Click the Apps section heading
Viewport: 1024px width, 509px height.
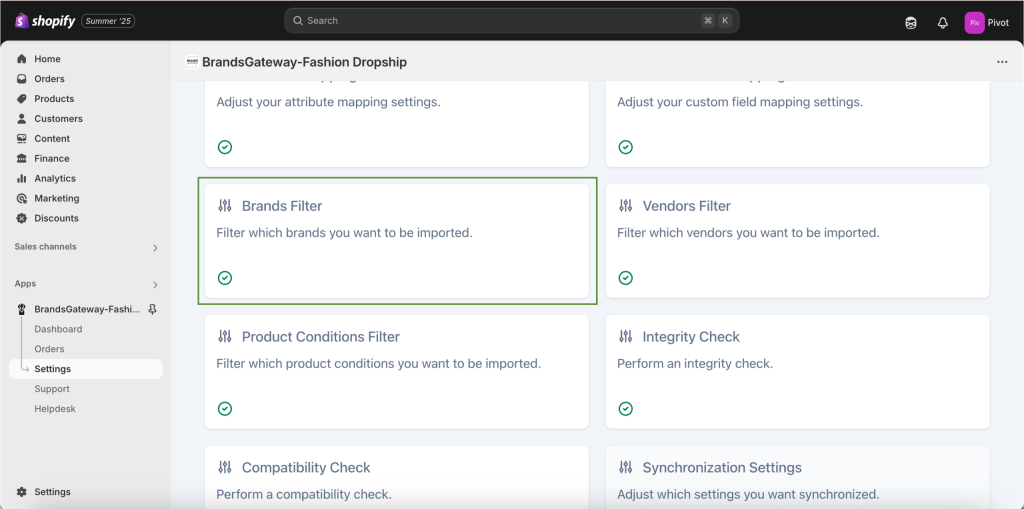point(25,284)
